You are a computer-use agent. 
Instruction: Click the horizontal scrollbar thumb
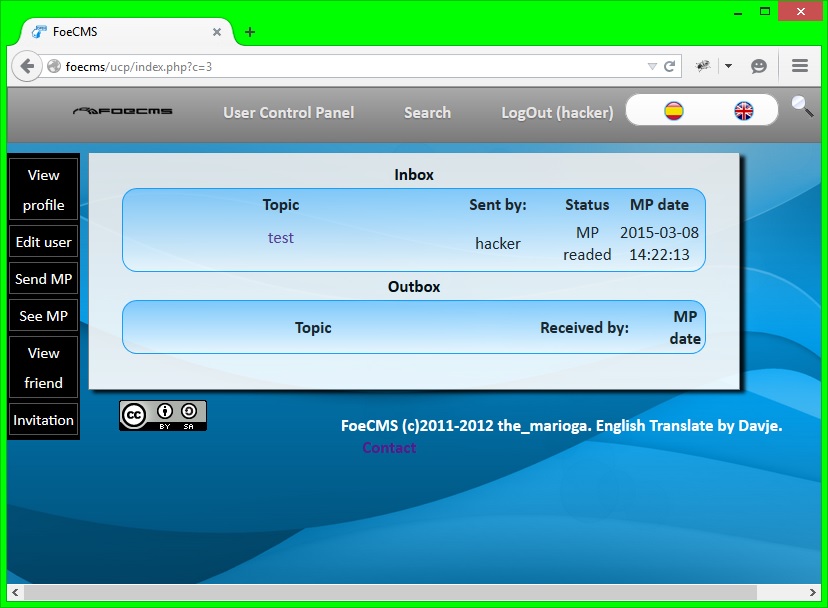pos(391,592)
